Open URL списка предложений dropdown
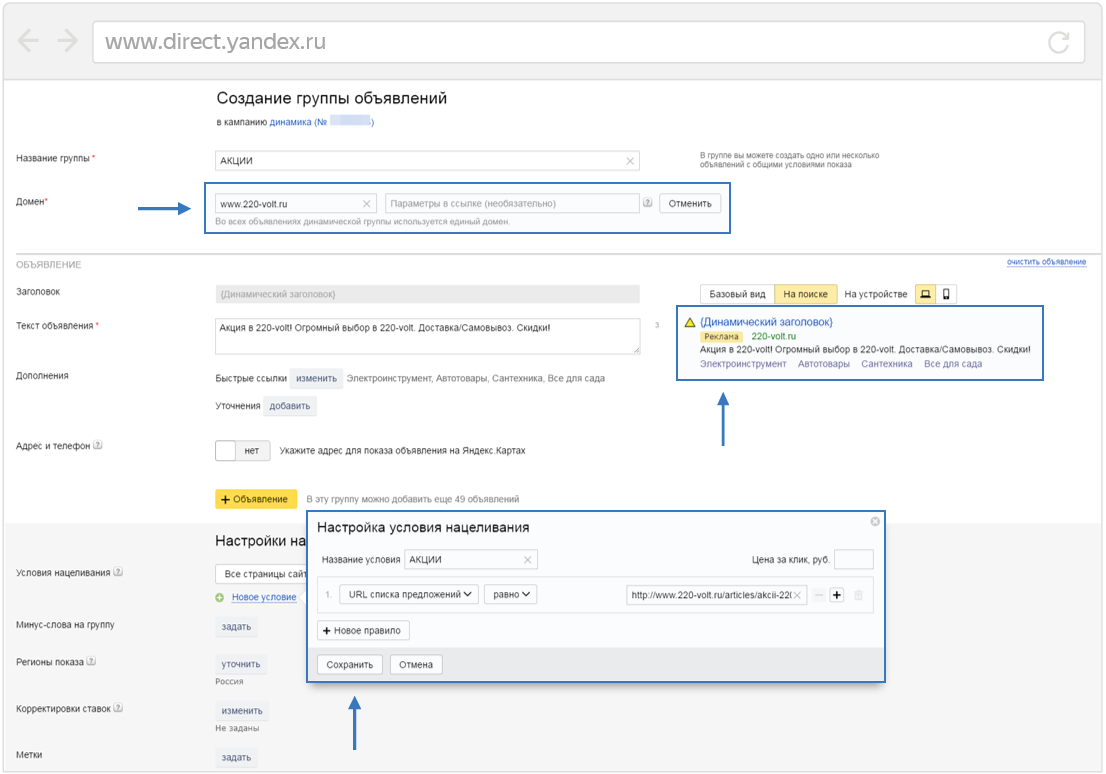 click(x=409, y=595)
